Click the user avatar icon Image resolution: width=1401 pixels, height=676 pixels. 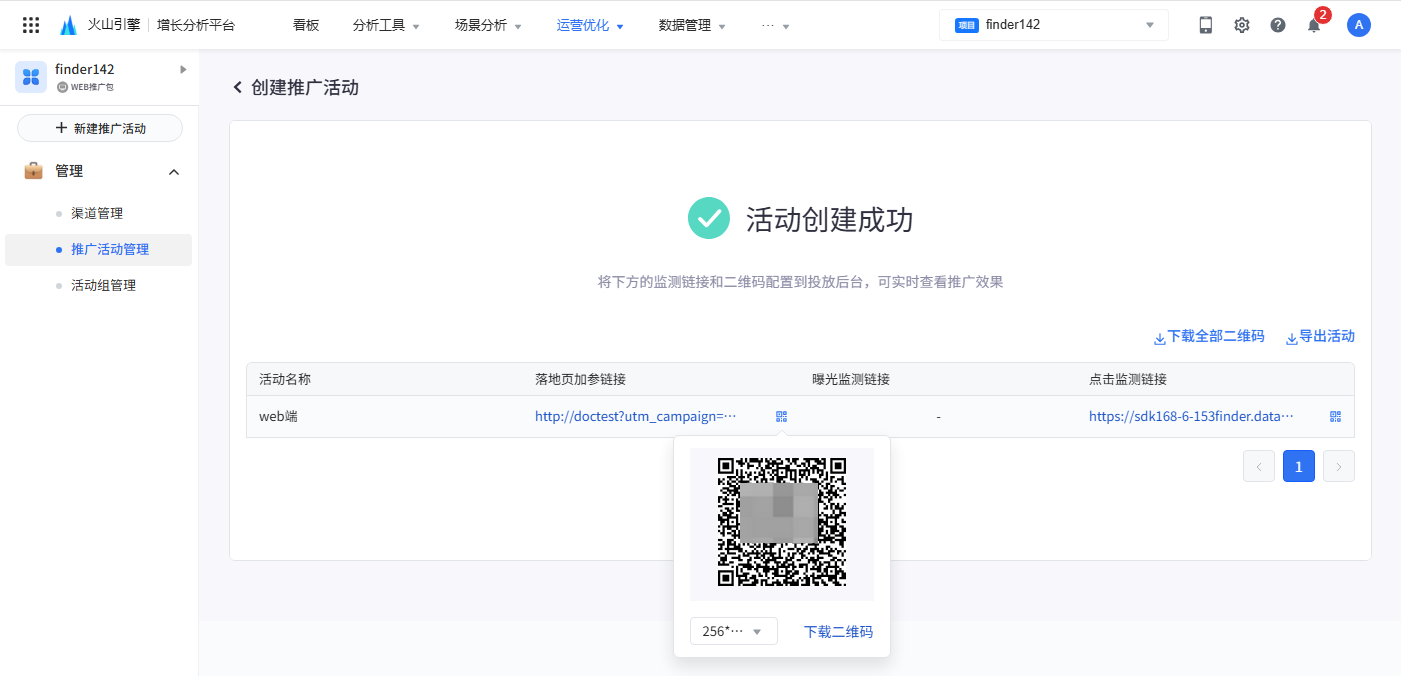tap(1358, 25)
